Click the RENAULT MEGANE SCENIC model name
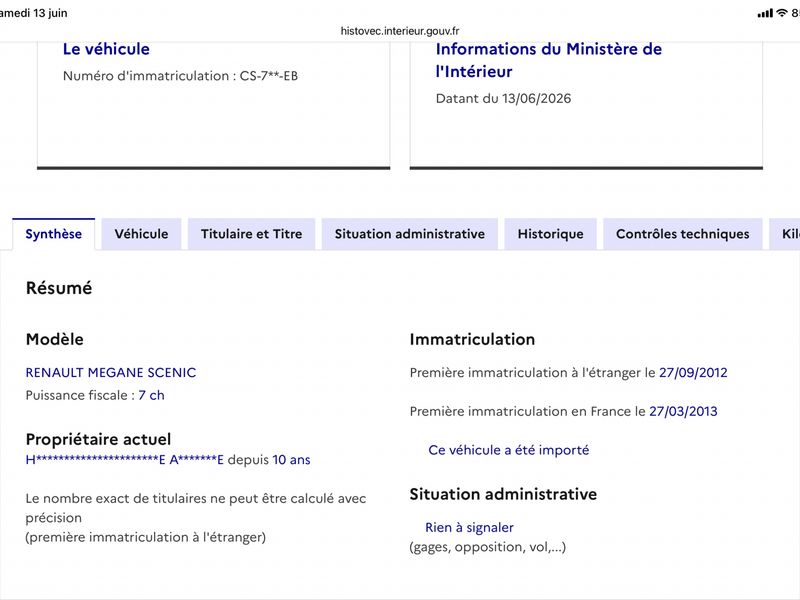The width and height of the screenshot is (800, 600). 111,372
